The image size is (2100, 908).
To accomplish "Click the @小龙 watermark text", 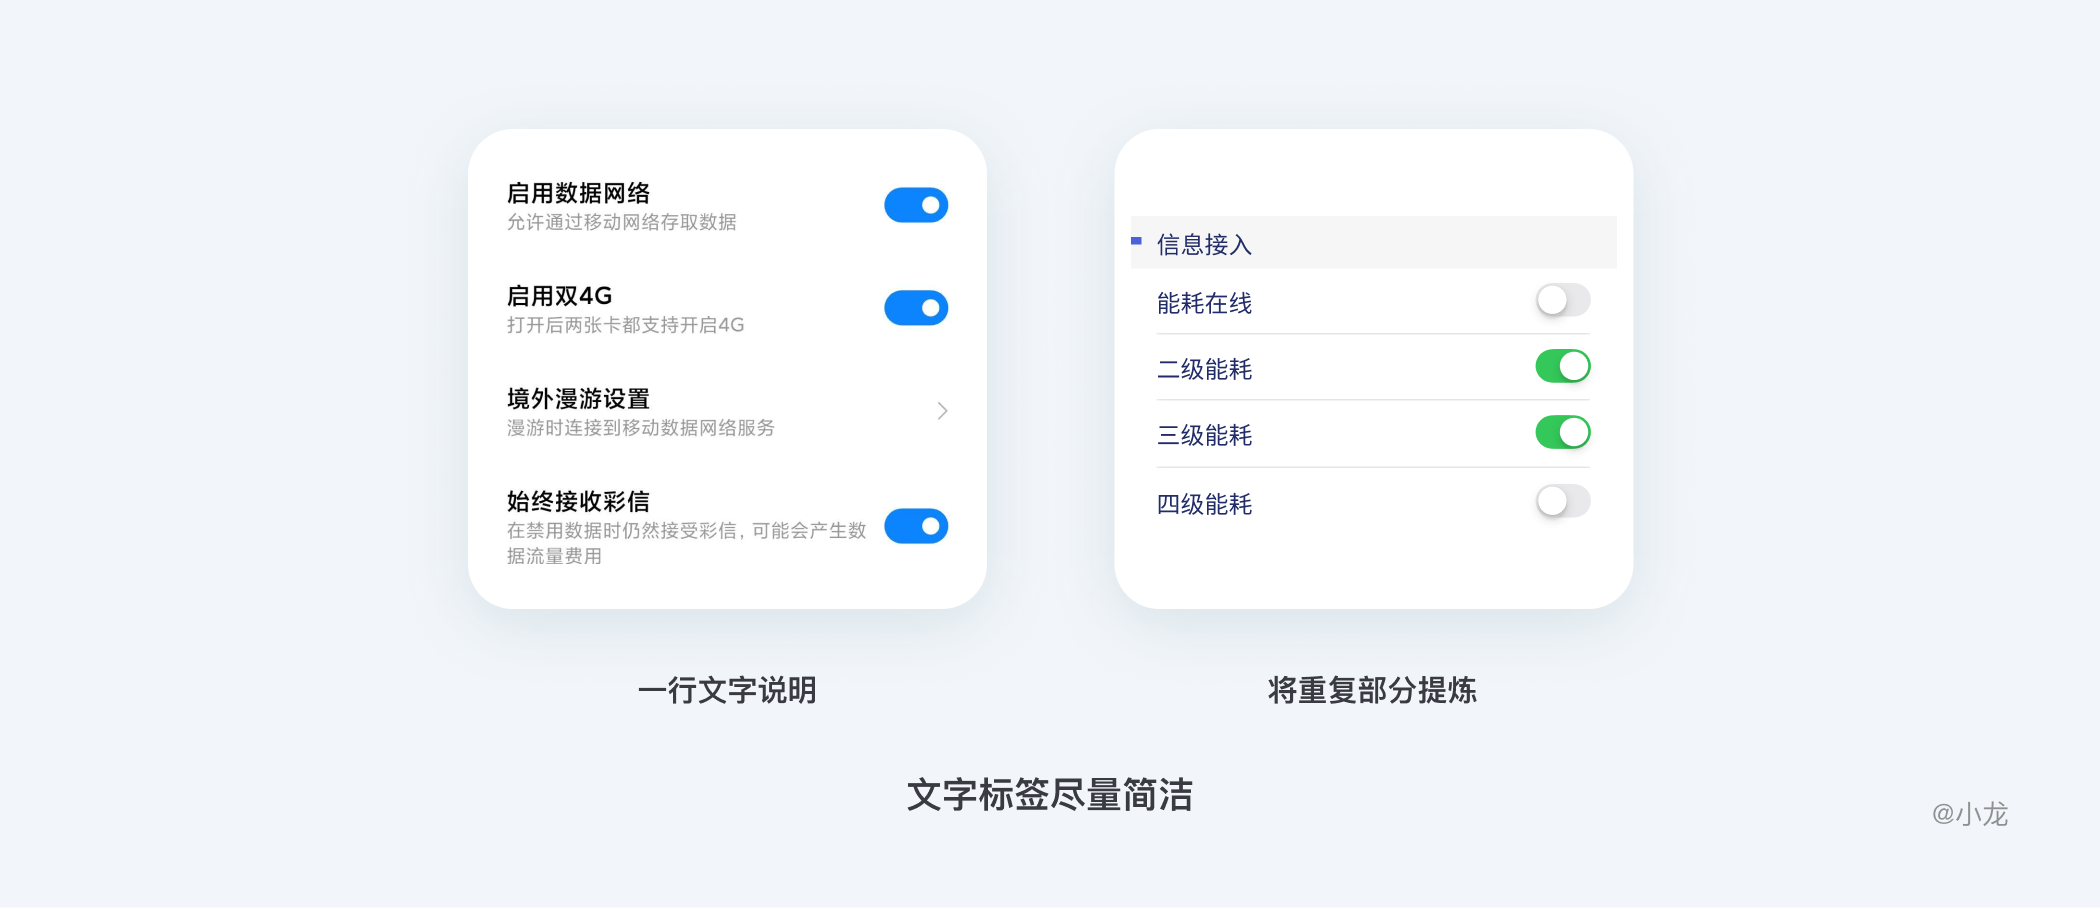I will pos(1969,814).
